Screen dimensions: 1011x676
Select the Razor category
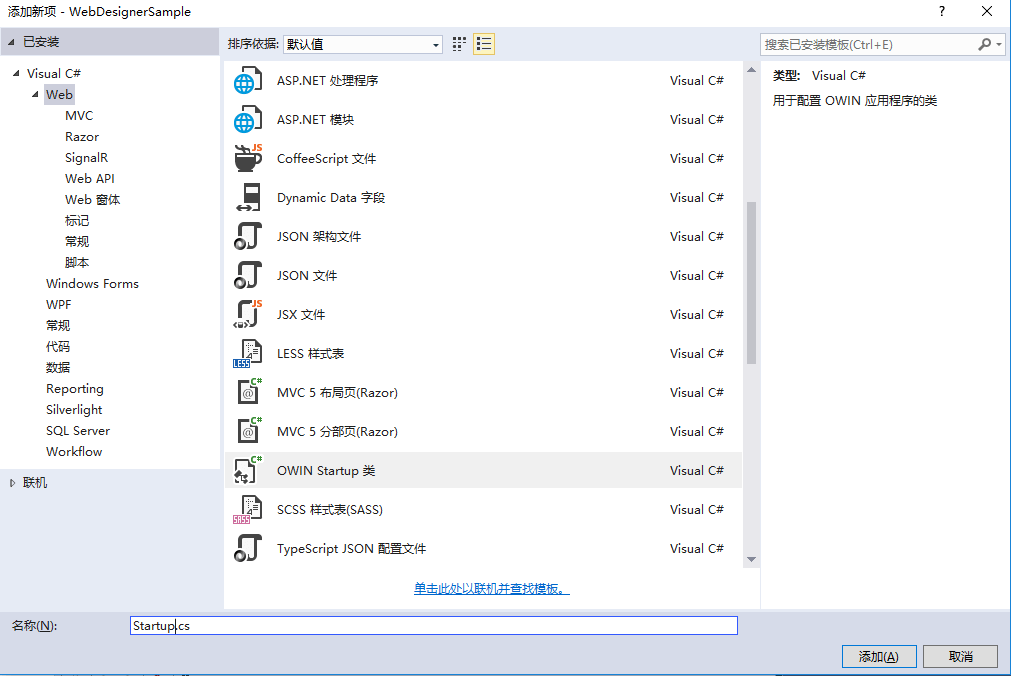pyautogui.click(x=82, y=137)
